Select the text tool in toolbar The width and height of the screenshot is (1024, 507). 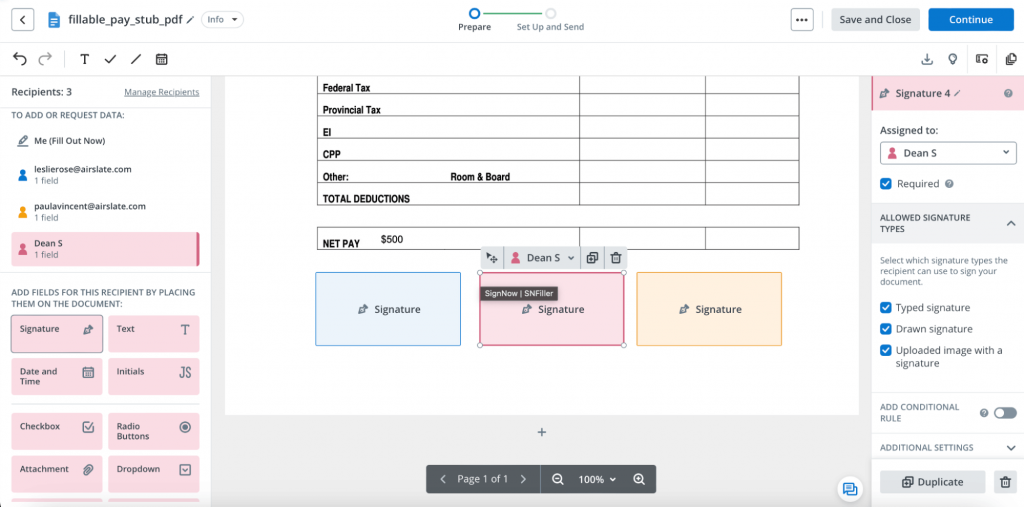click(85, 59)
